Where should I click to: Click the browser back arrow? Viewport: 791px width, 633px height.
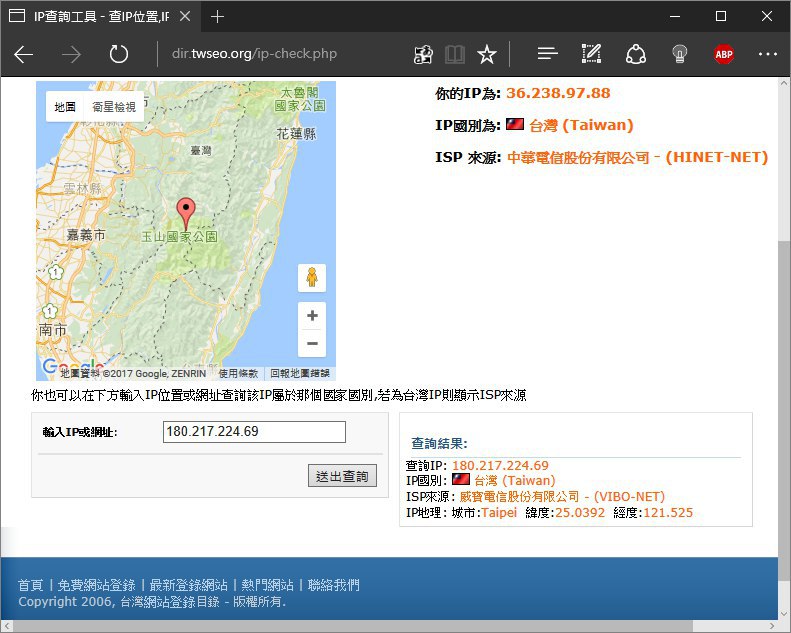point(24,54)
